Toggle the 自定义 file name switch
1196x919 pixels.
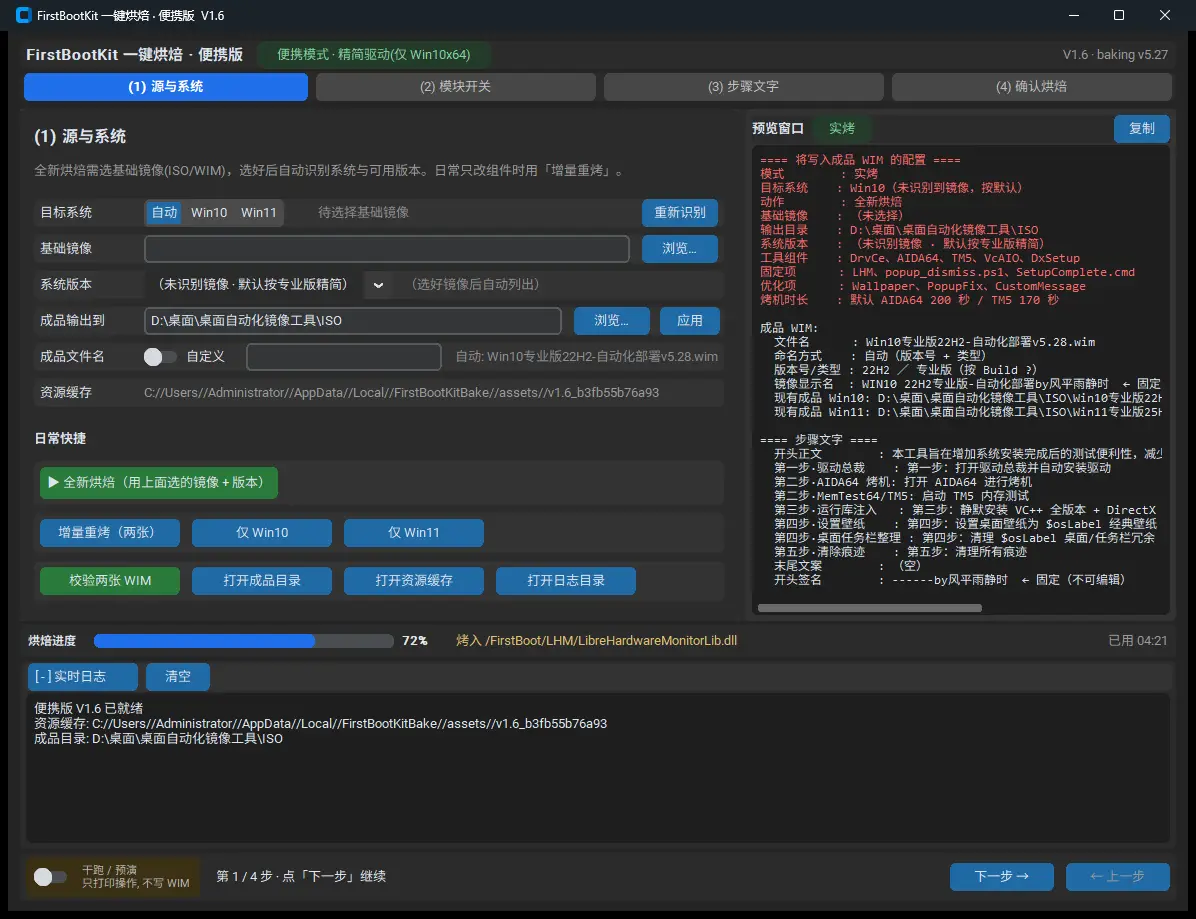pos(159,357)
